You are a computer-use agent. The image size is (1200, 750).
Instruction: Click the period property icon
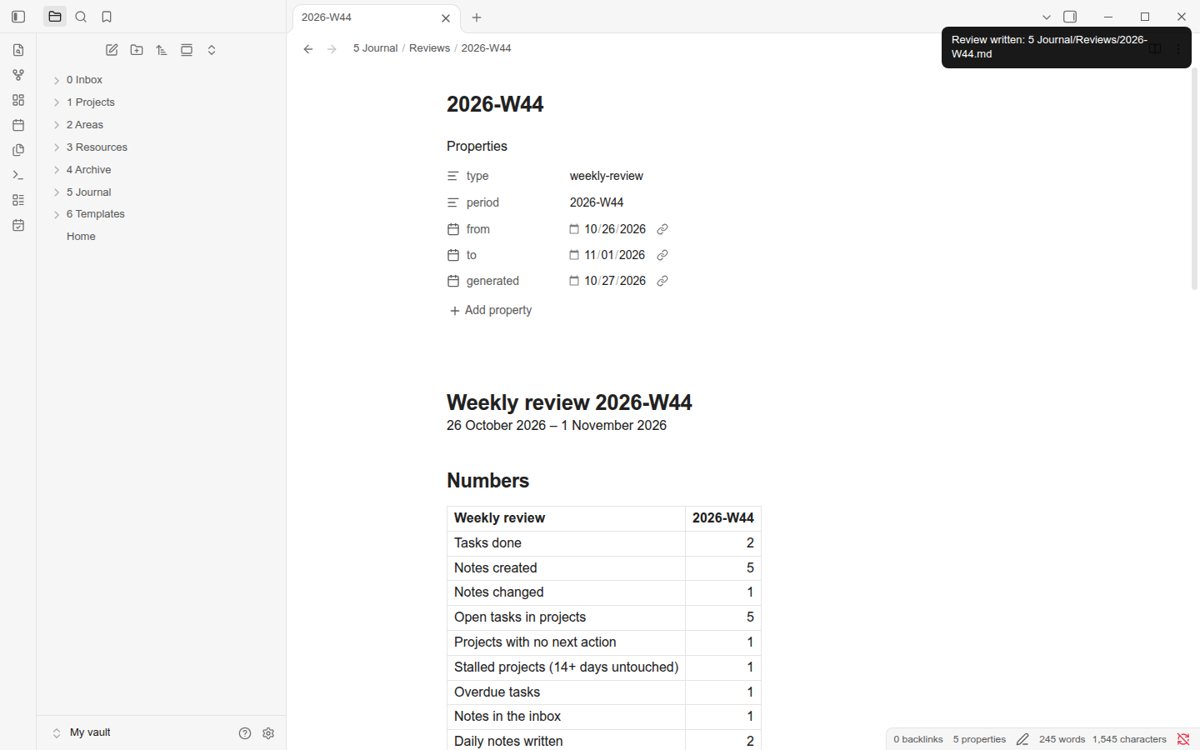pos(453,202)
